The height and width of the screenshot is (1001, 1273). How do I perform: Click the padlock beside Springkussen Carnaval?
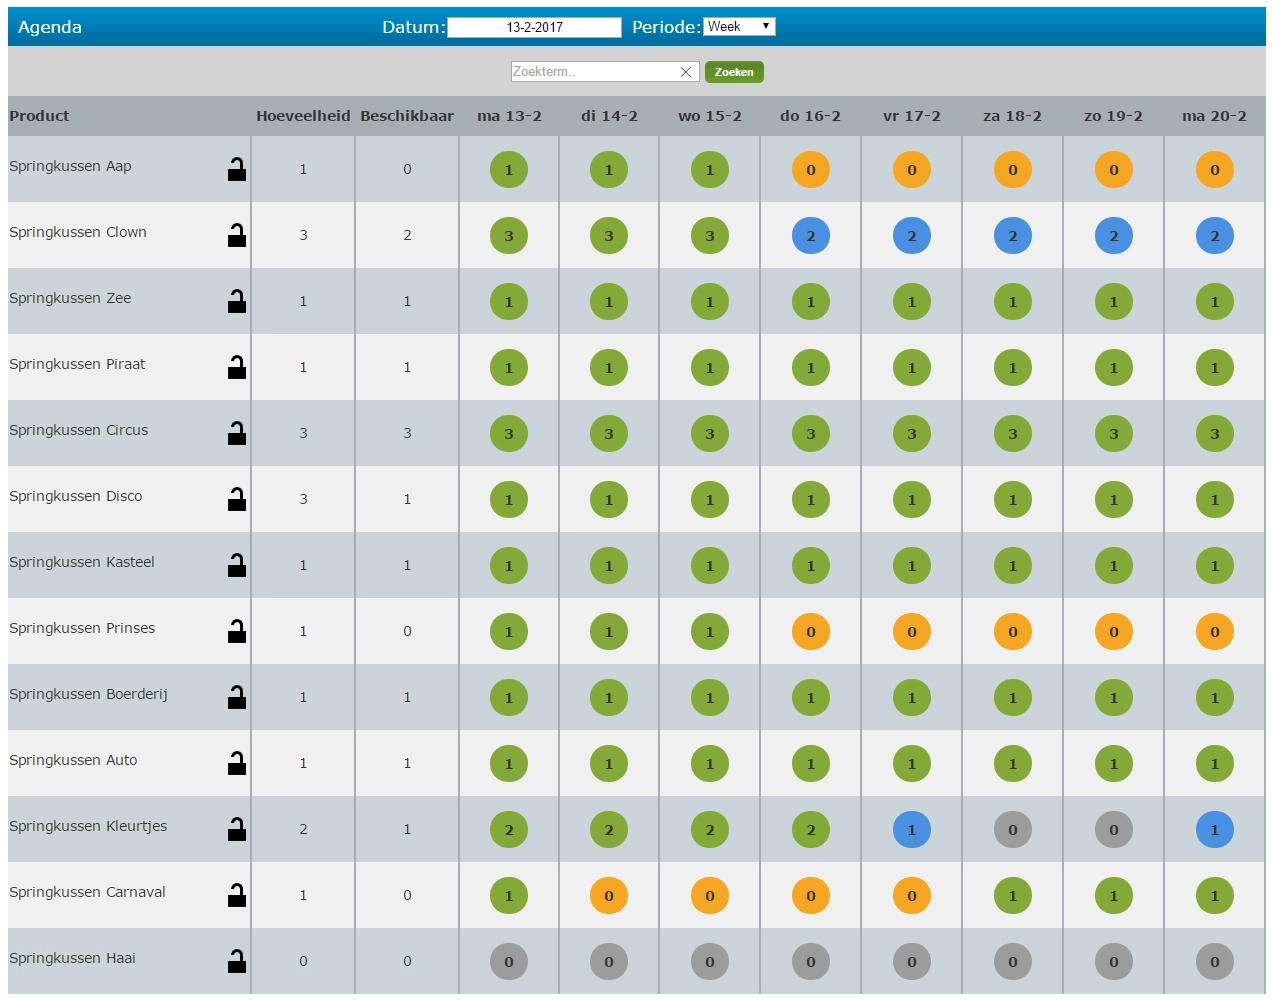click(x=236, y=895)
